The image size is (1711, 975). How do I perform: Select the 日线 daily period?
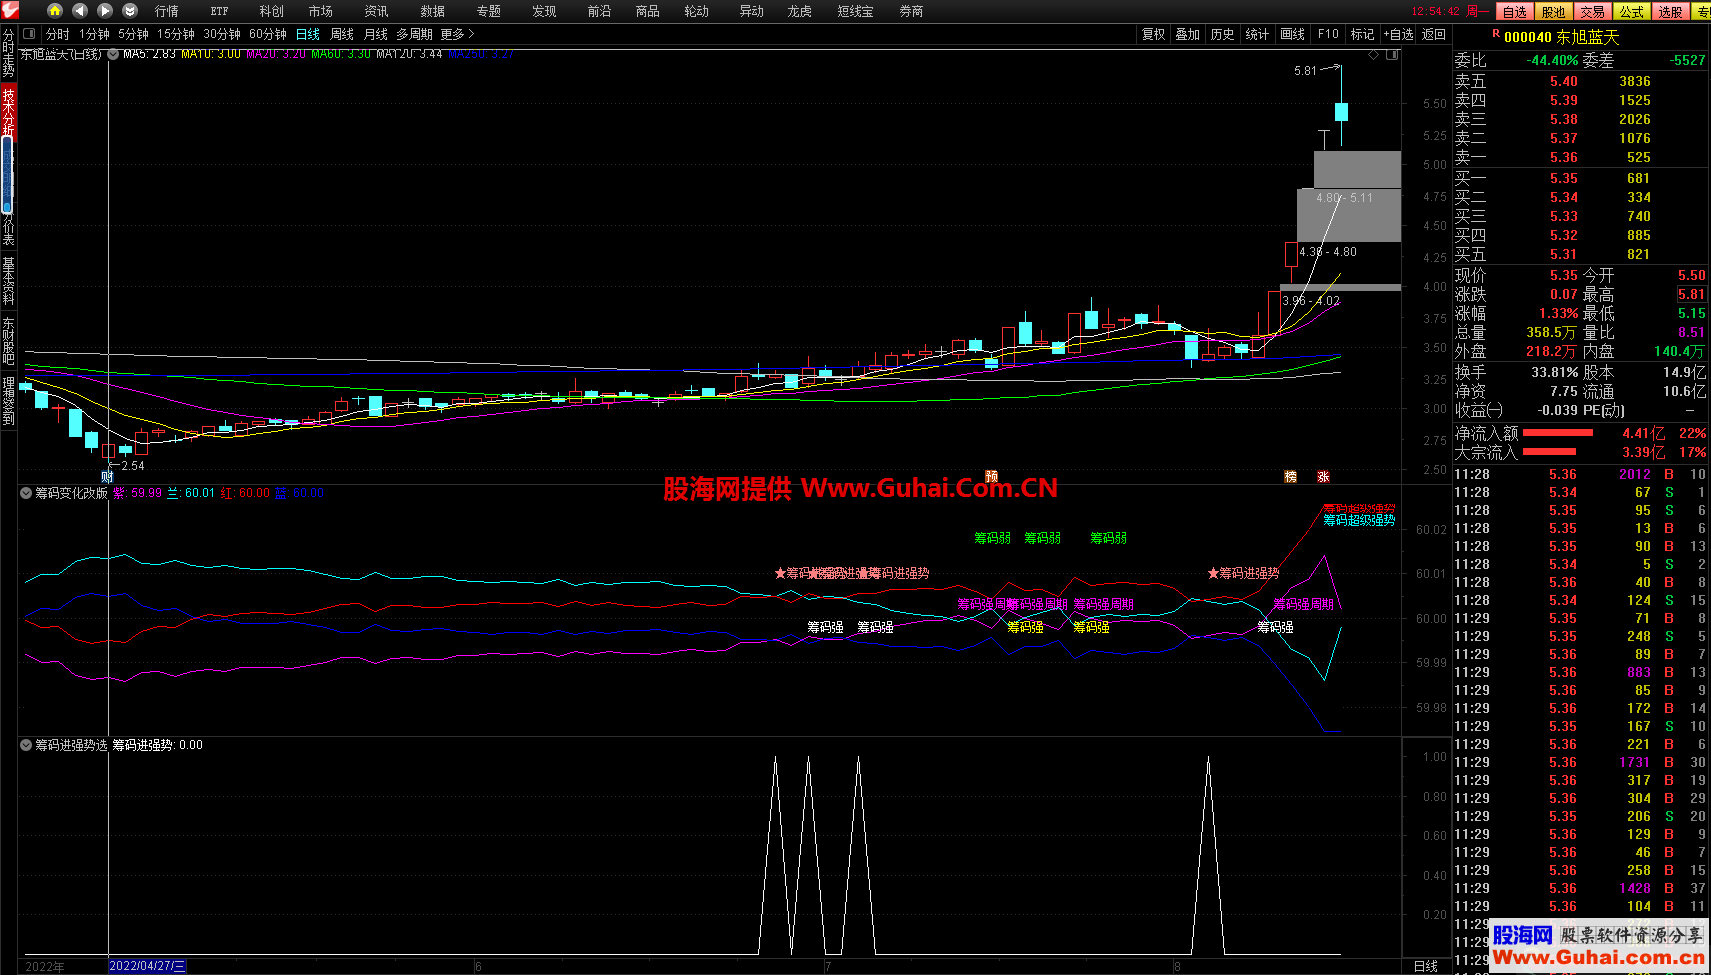tap(308, 34)
